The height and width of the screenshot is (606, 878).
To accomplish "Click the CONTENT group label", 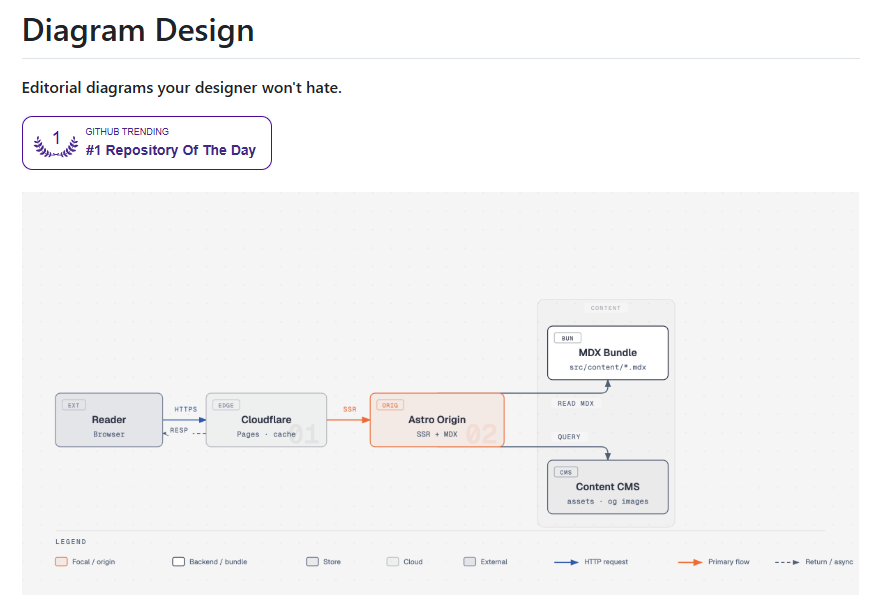I will pyautogui.click(x=606, y=308).
